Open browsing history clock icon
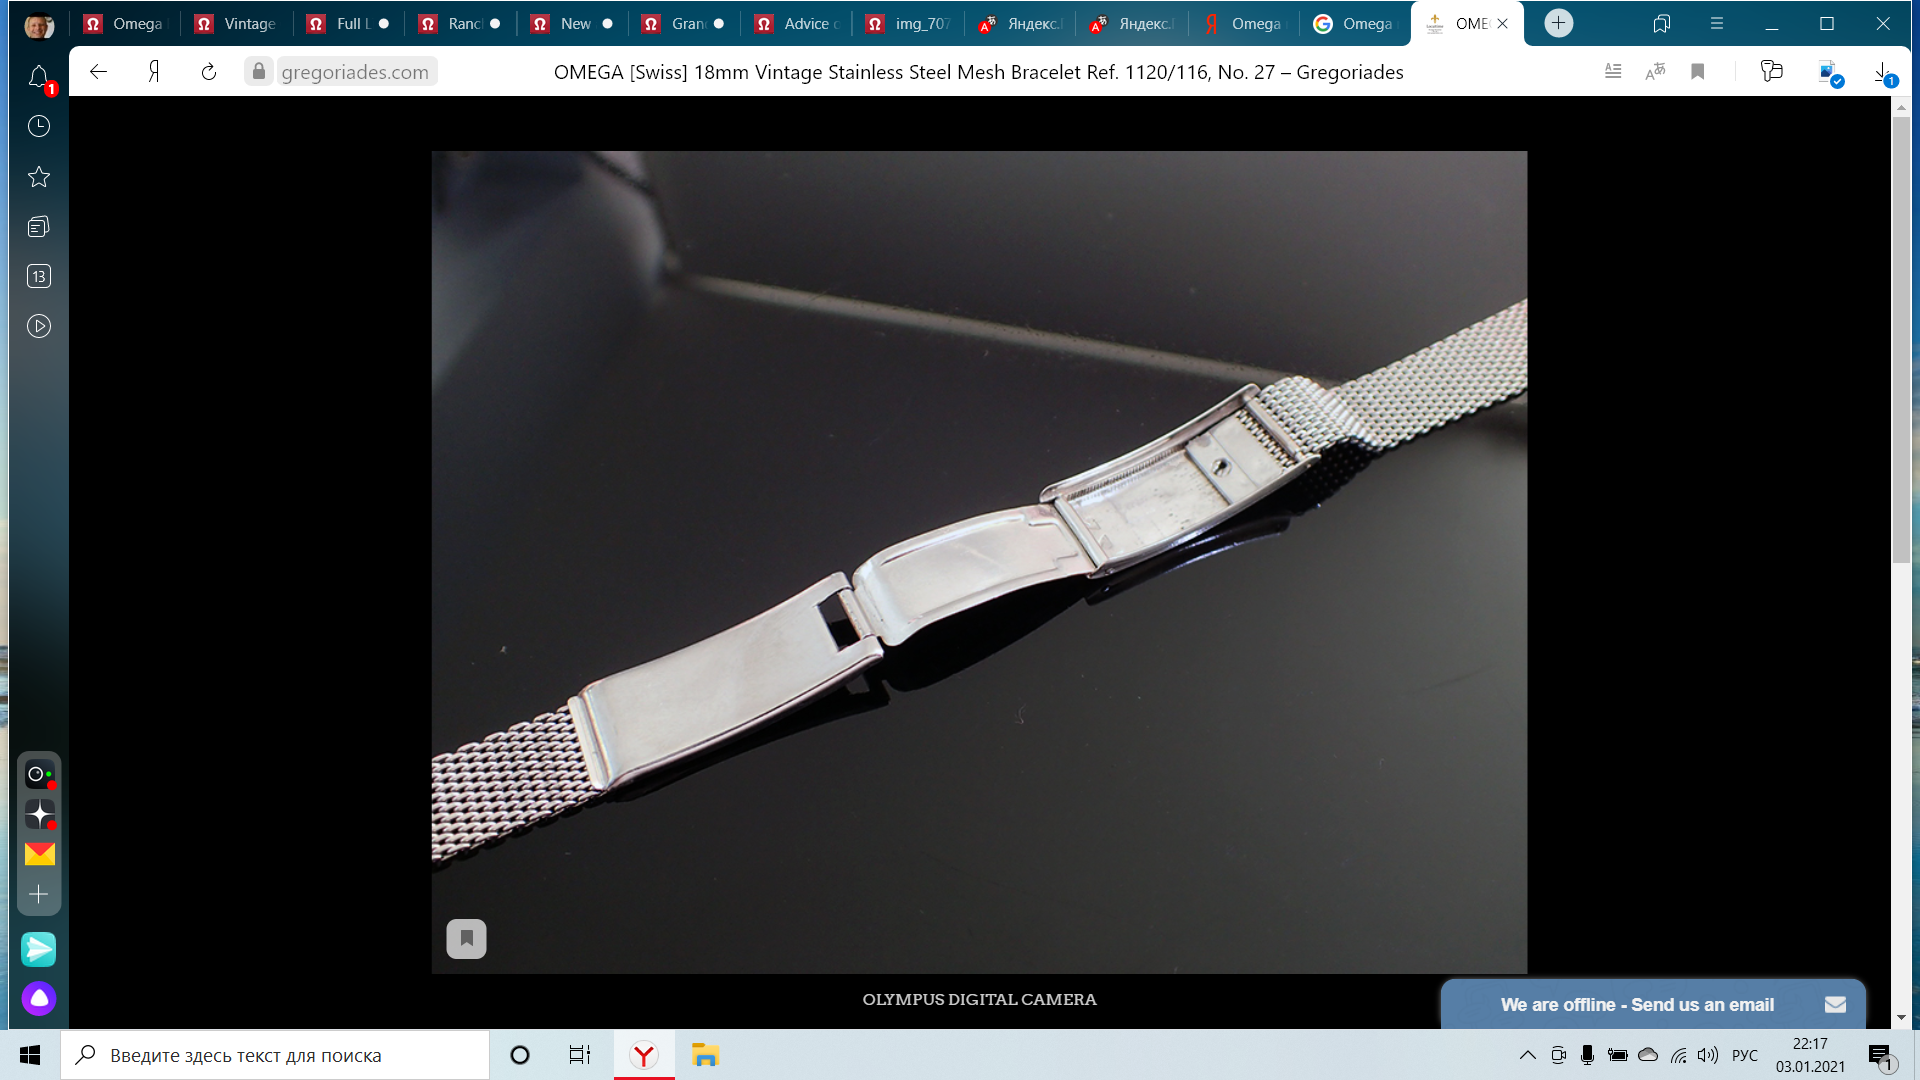The width and height of the screenshot is (1920, 1080). (39, 126)
